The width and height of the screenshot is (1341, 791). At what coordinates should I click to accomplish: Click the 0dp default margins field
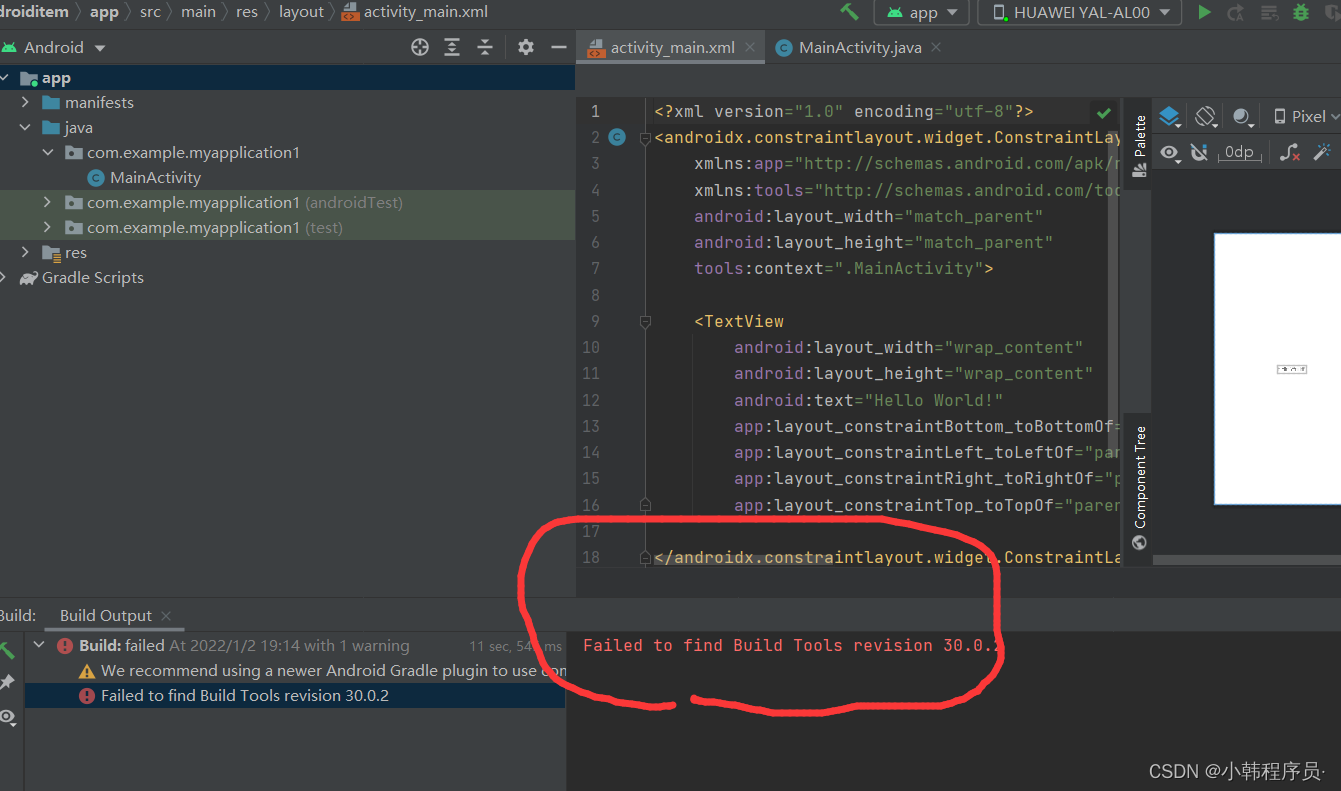point(1239,152)
